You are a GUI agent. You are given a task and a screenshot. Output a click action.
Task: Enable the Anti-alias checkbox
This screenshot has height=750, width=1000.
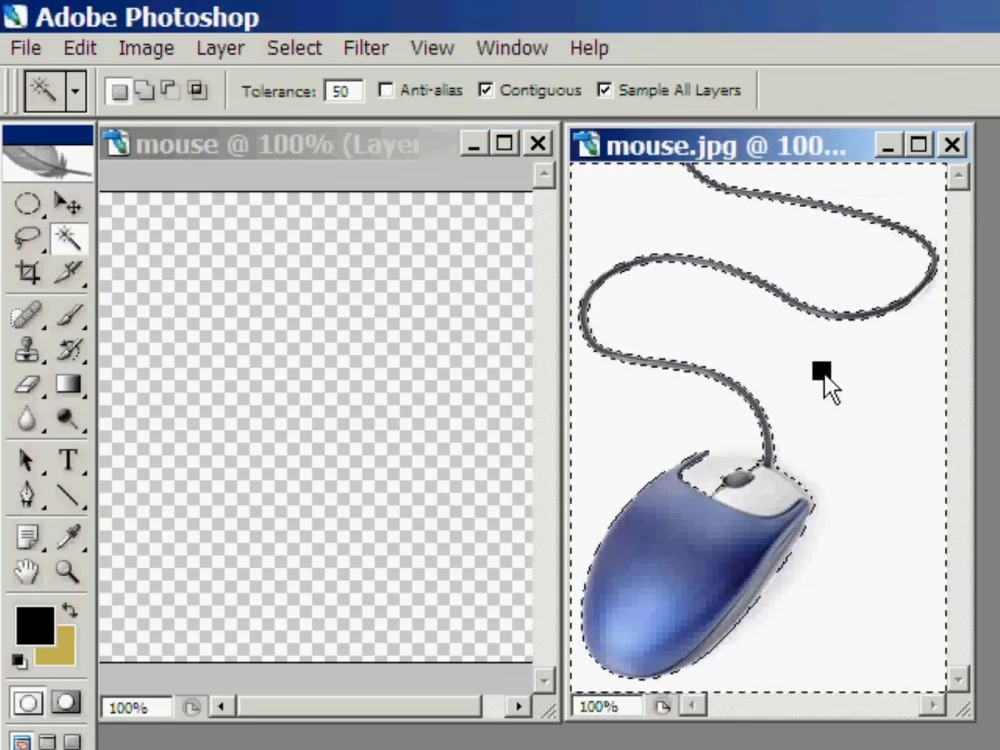(x=386, y=90)
